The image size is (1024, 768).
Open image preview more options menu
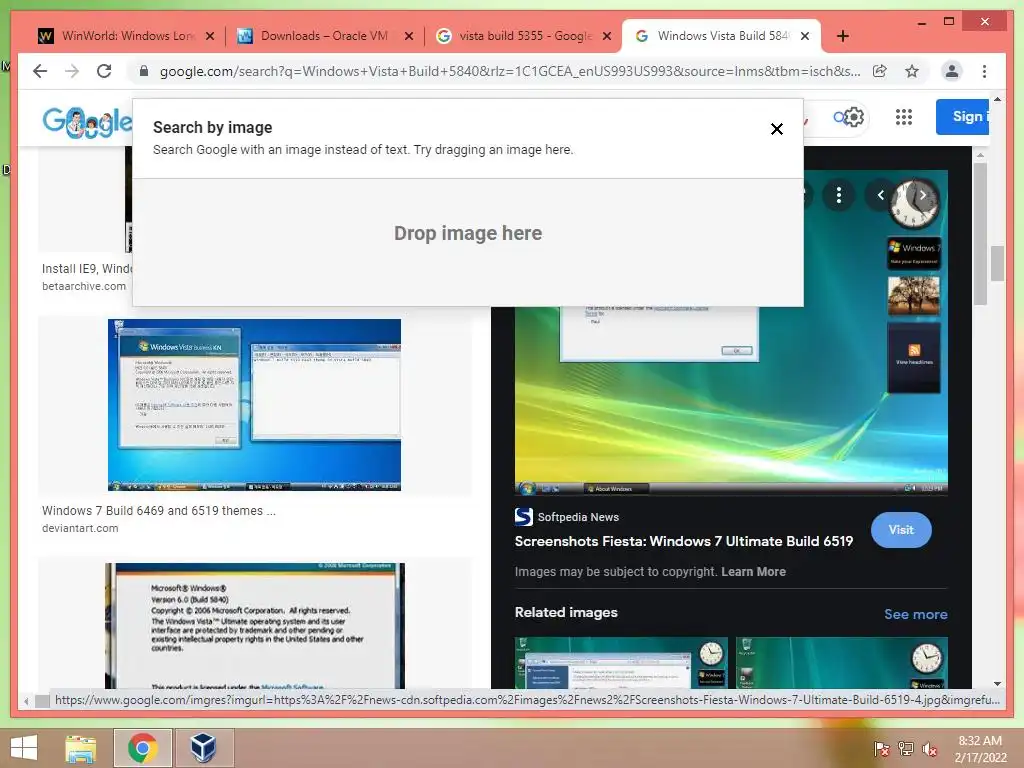click(x=839, y=195)
